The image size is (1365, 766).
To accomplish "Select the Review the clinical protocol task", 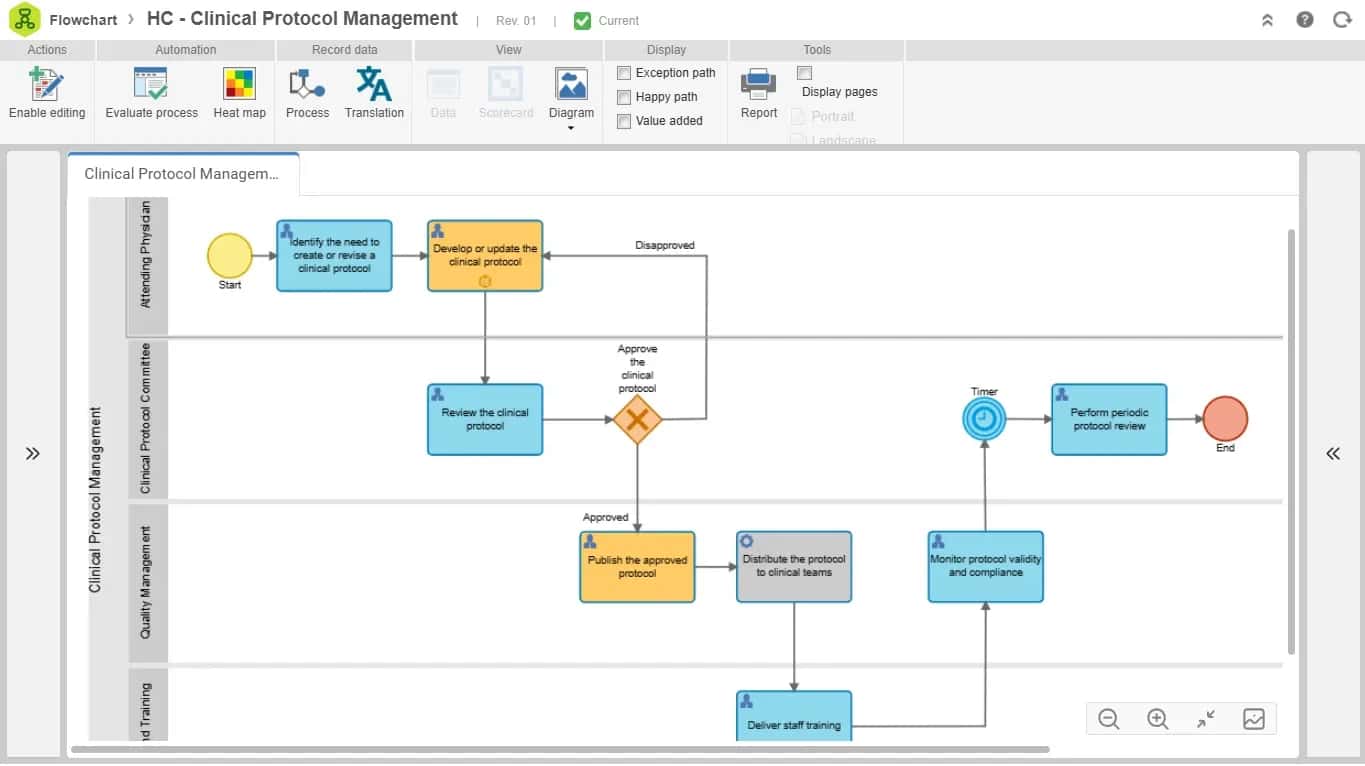I will pyautogui.click(x=485, y=420).
